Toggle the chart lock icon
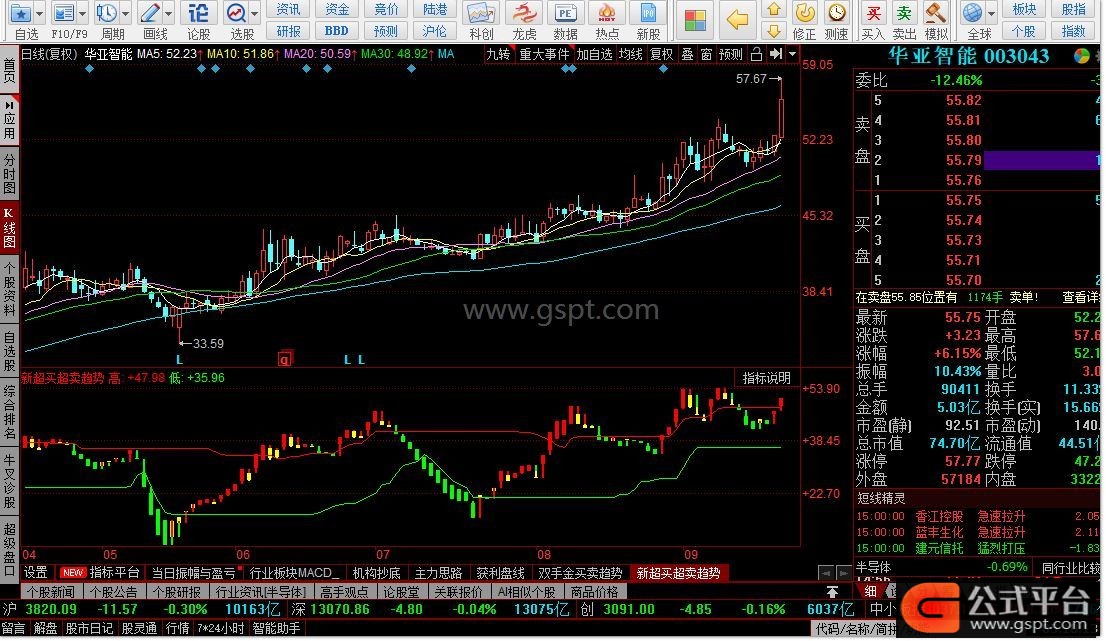 (757, 54)
